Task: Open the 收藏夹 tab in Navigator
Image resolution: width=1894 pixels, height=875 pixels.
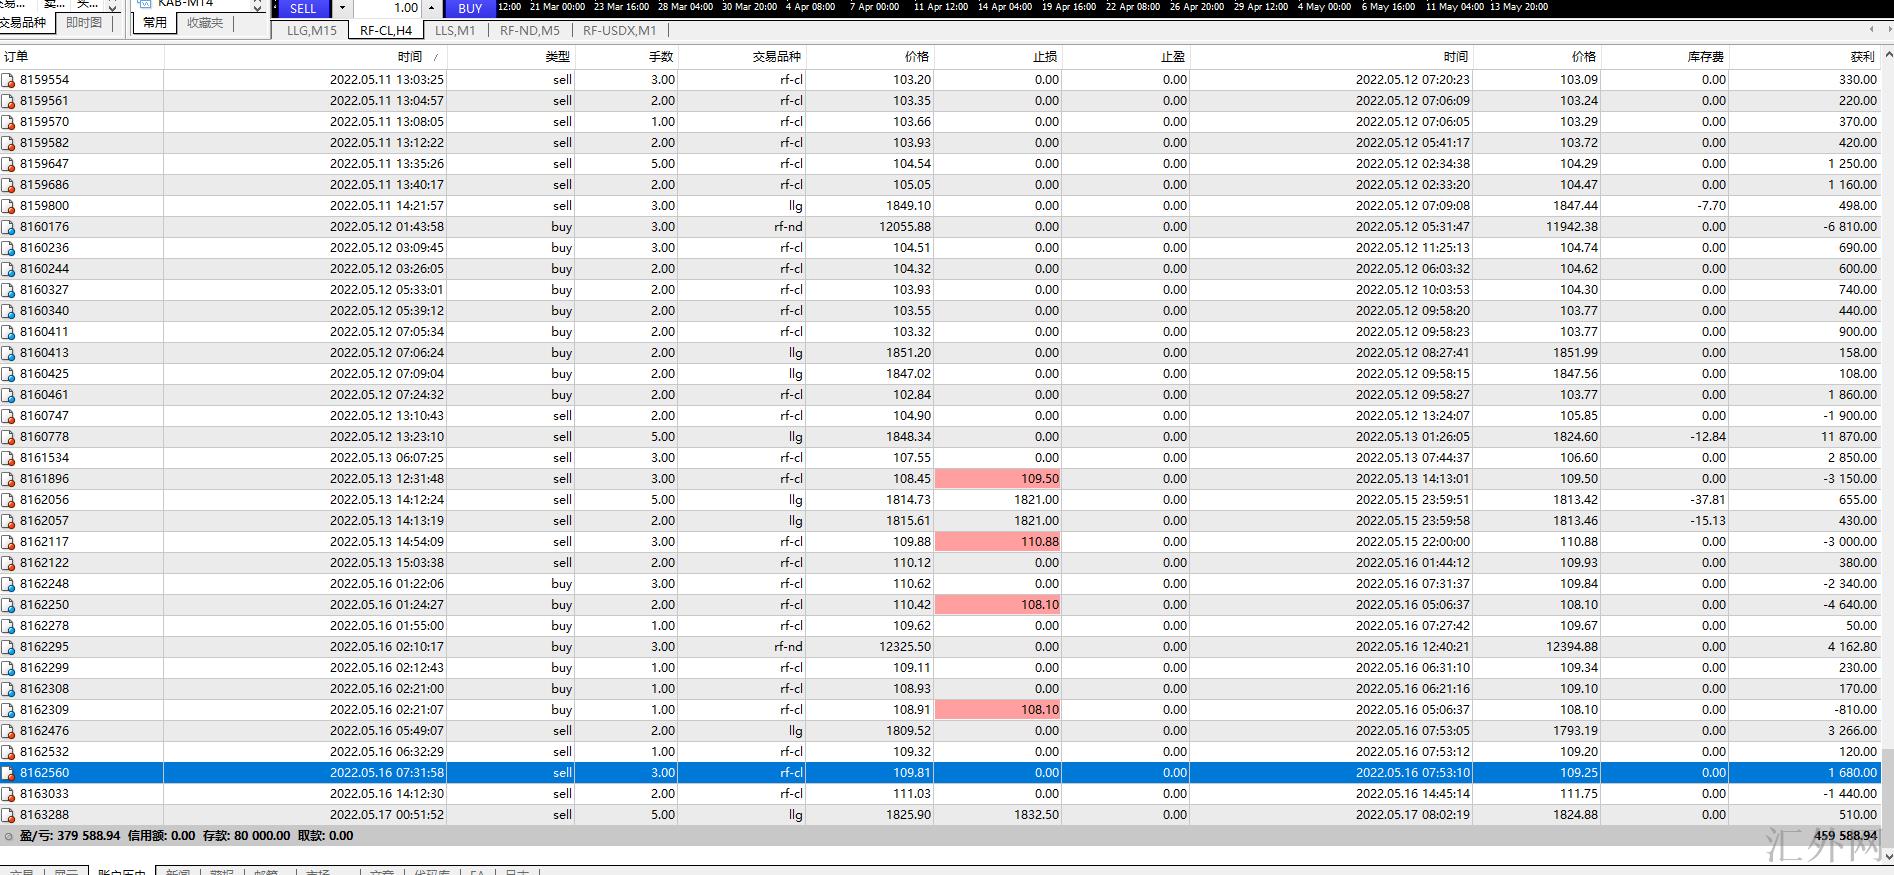Action: [x=205, y=23]
